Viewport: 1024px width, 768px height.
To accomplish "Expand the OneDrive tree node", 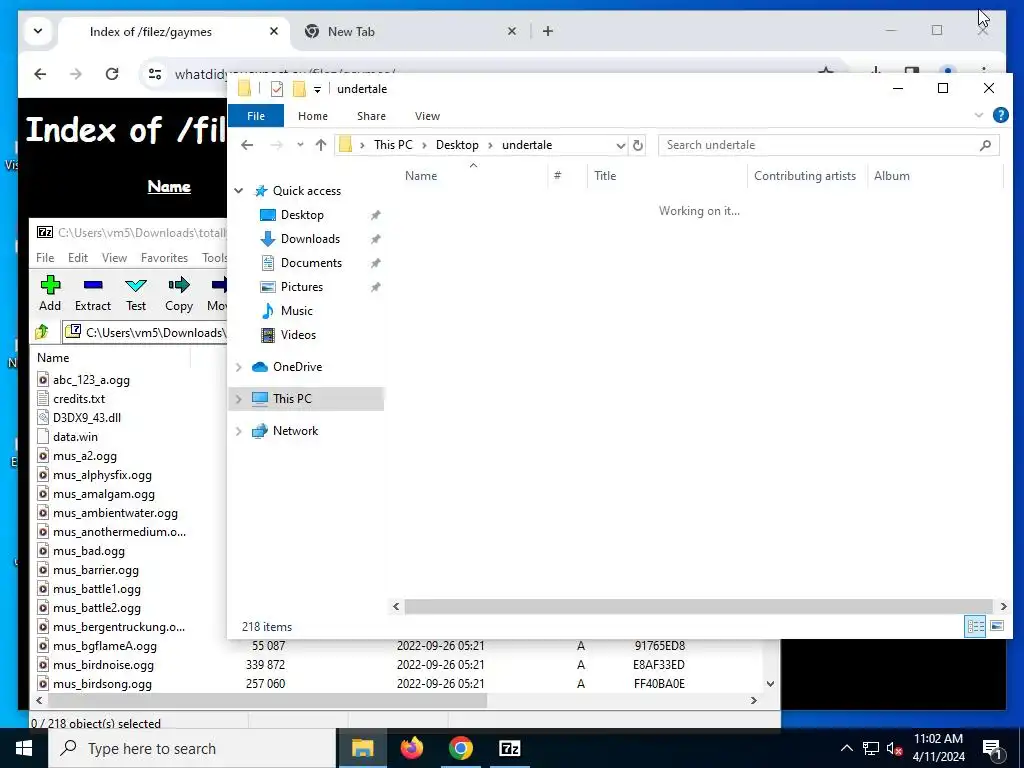I will point(239,367).
